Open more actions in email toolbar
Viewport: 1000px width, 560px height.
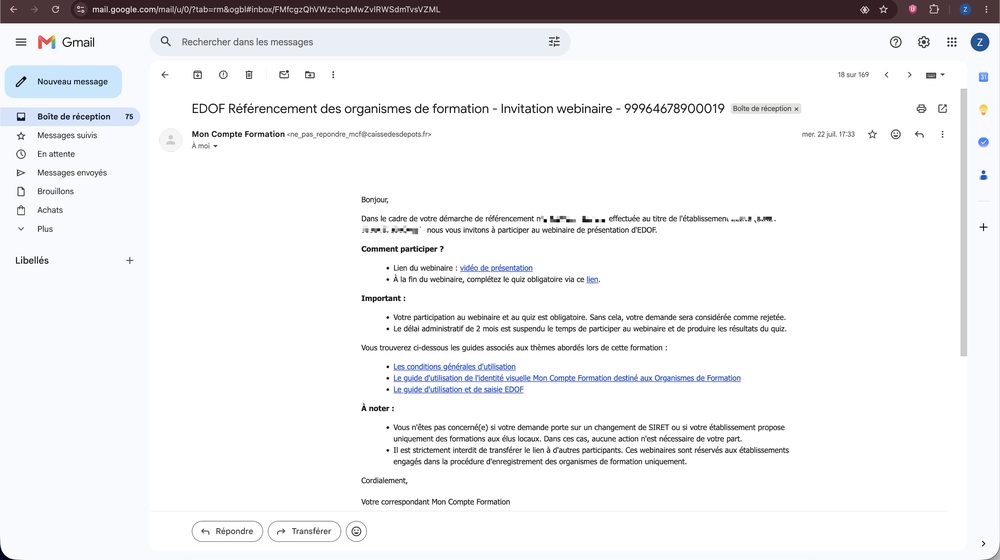click(333, 75)
